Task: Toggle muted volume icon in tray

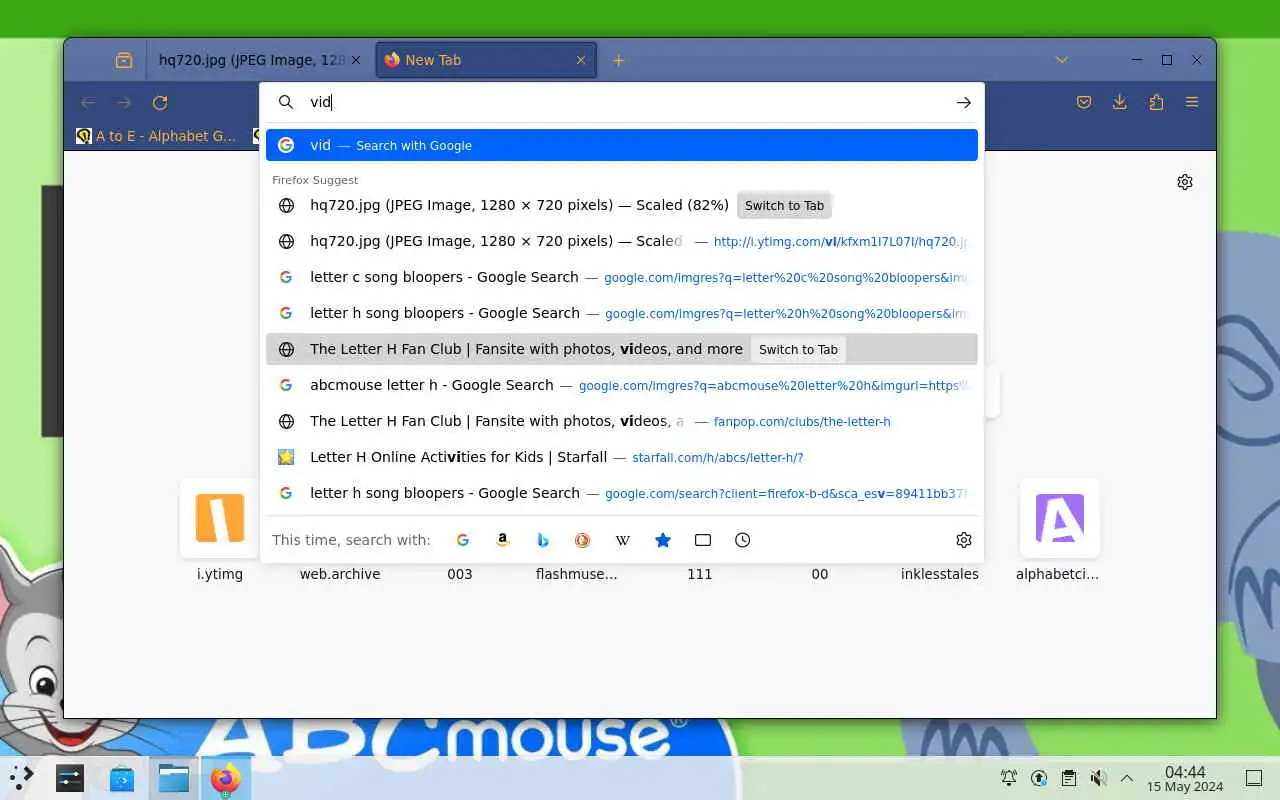Action: tap(1098, 778)
